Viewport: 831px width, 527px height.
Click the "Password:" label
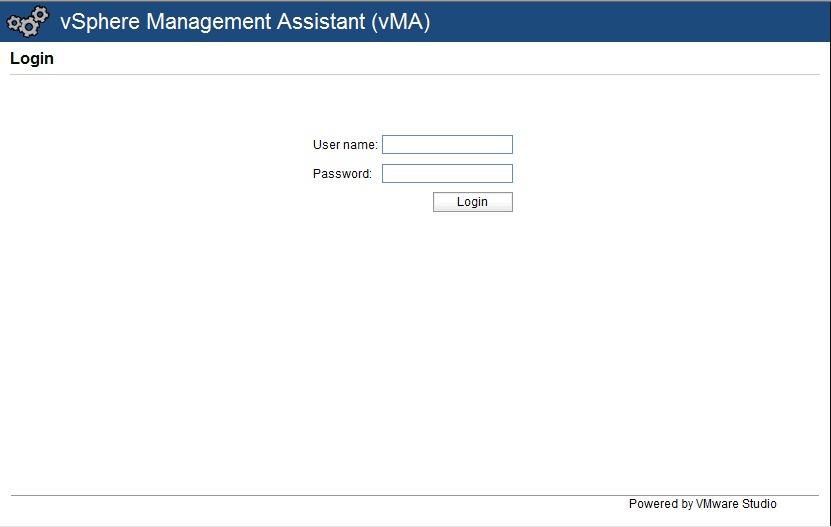[342, 174]
